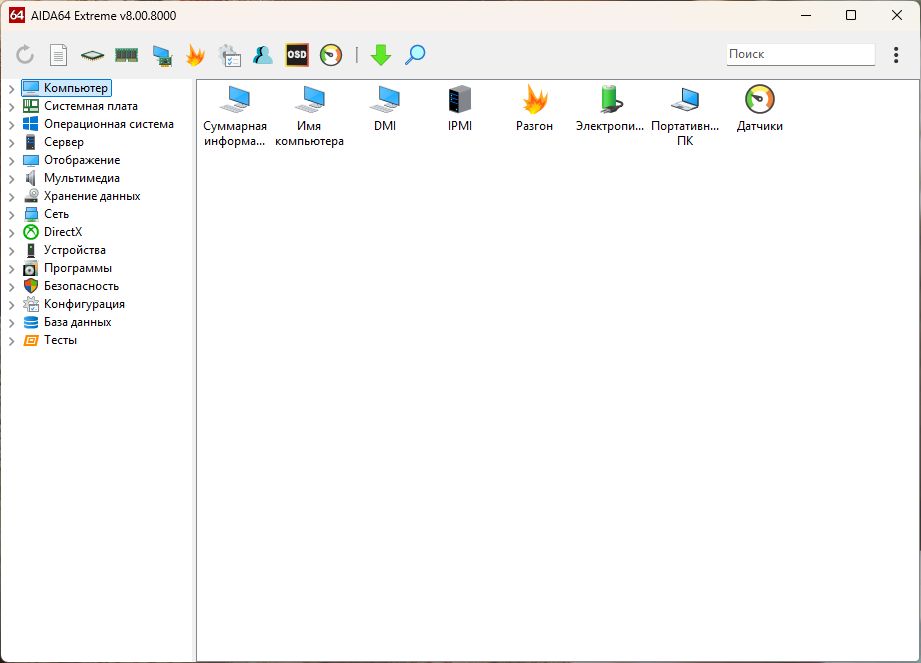Expand the База данных tree node
921x663 pixels.
tap(11, 323)
